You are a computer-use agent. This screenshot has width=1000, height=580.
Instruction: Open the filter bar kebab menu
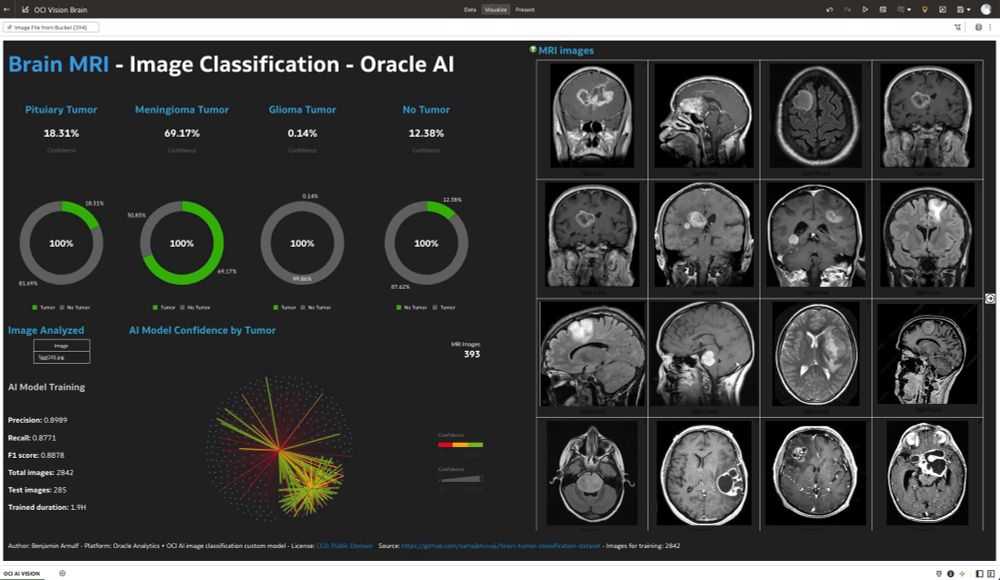990,27
